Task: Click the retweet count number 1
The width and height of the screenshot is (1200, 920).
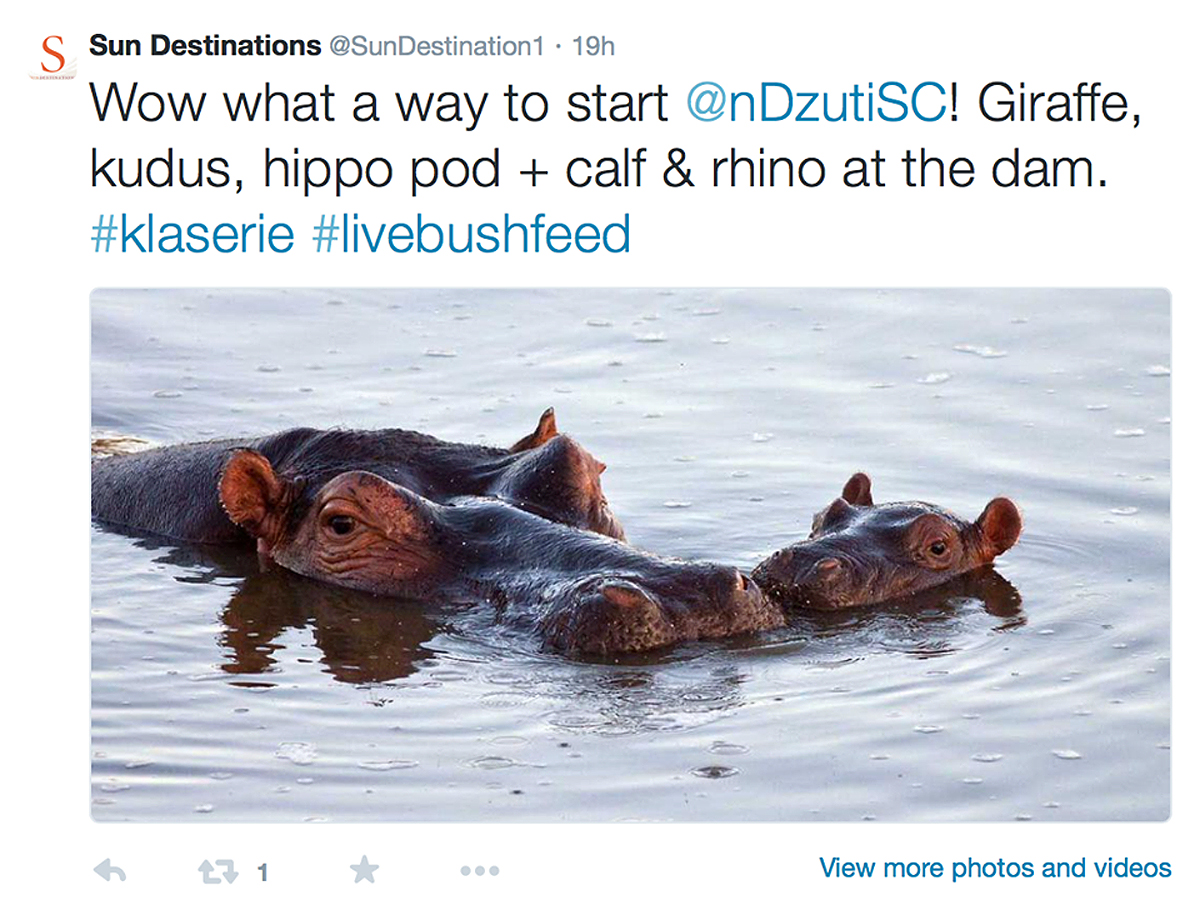Action: (x=262, y=873)
